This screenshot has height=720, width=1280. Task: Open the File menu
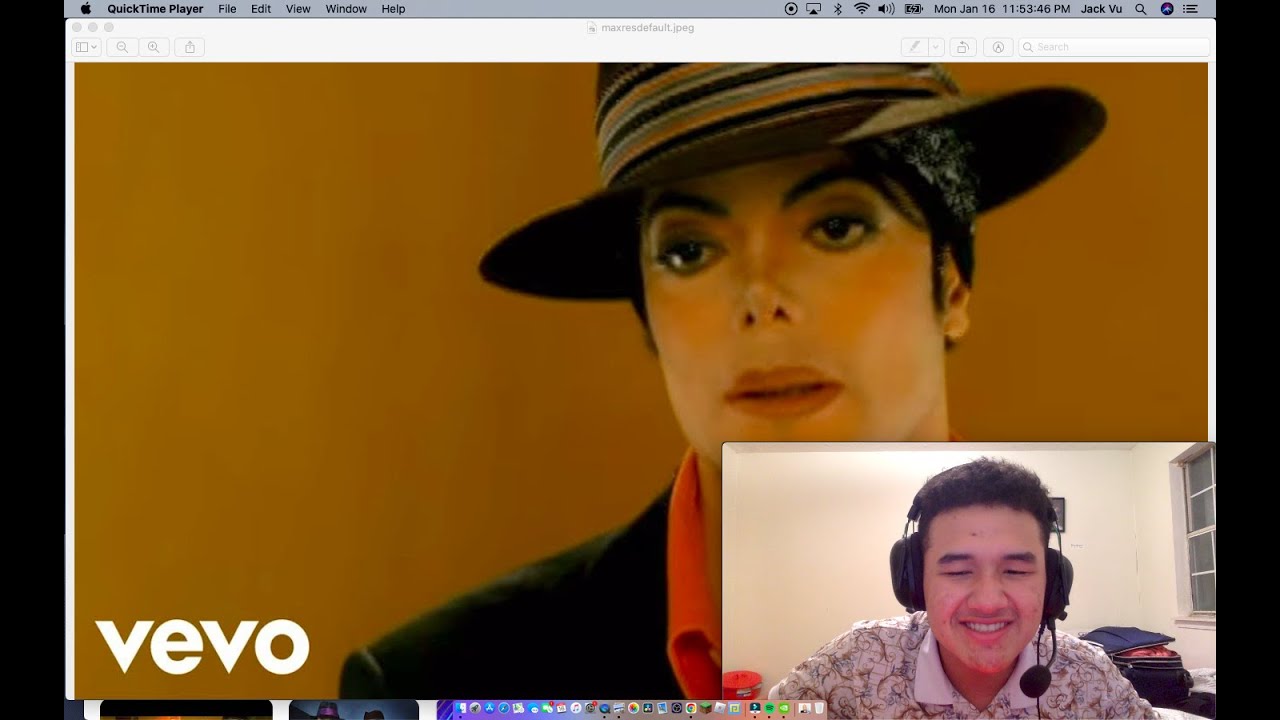pyautogui.click(x=227, y=9)
